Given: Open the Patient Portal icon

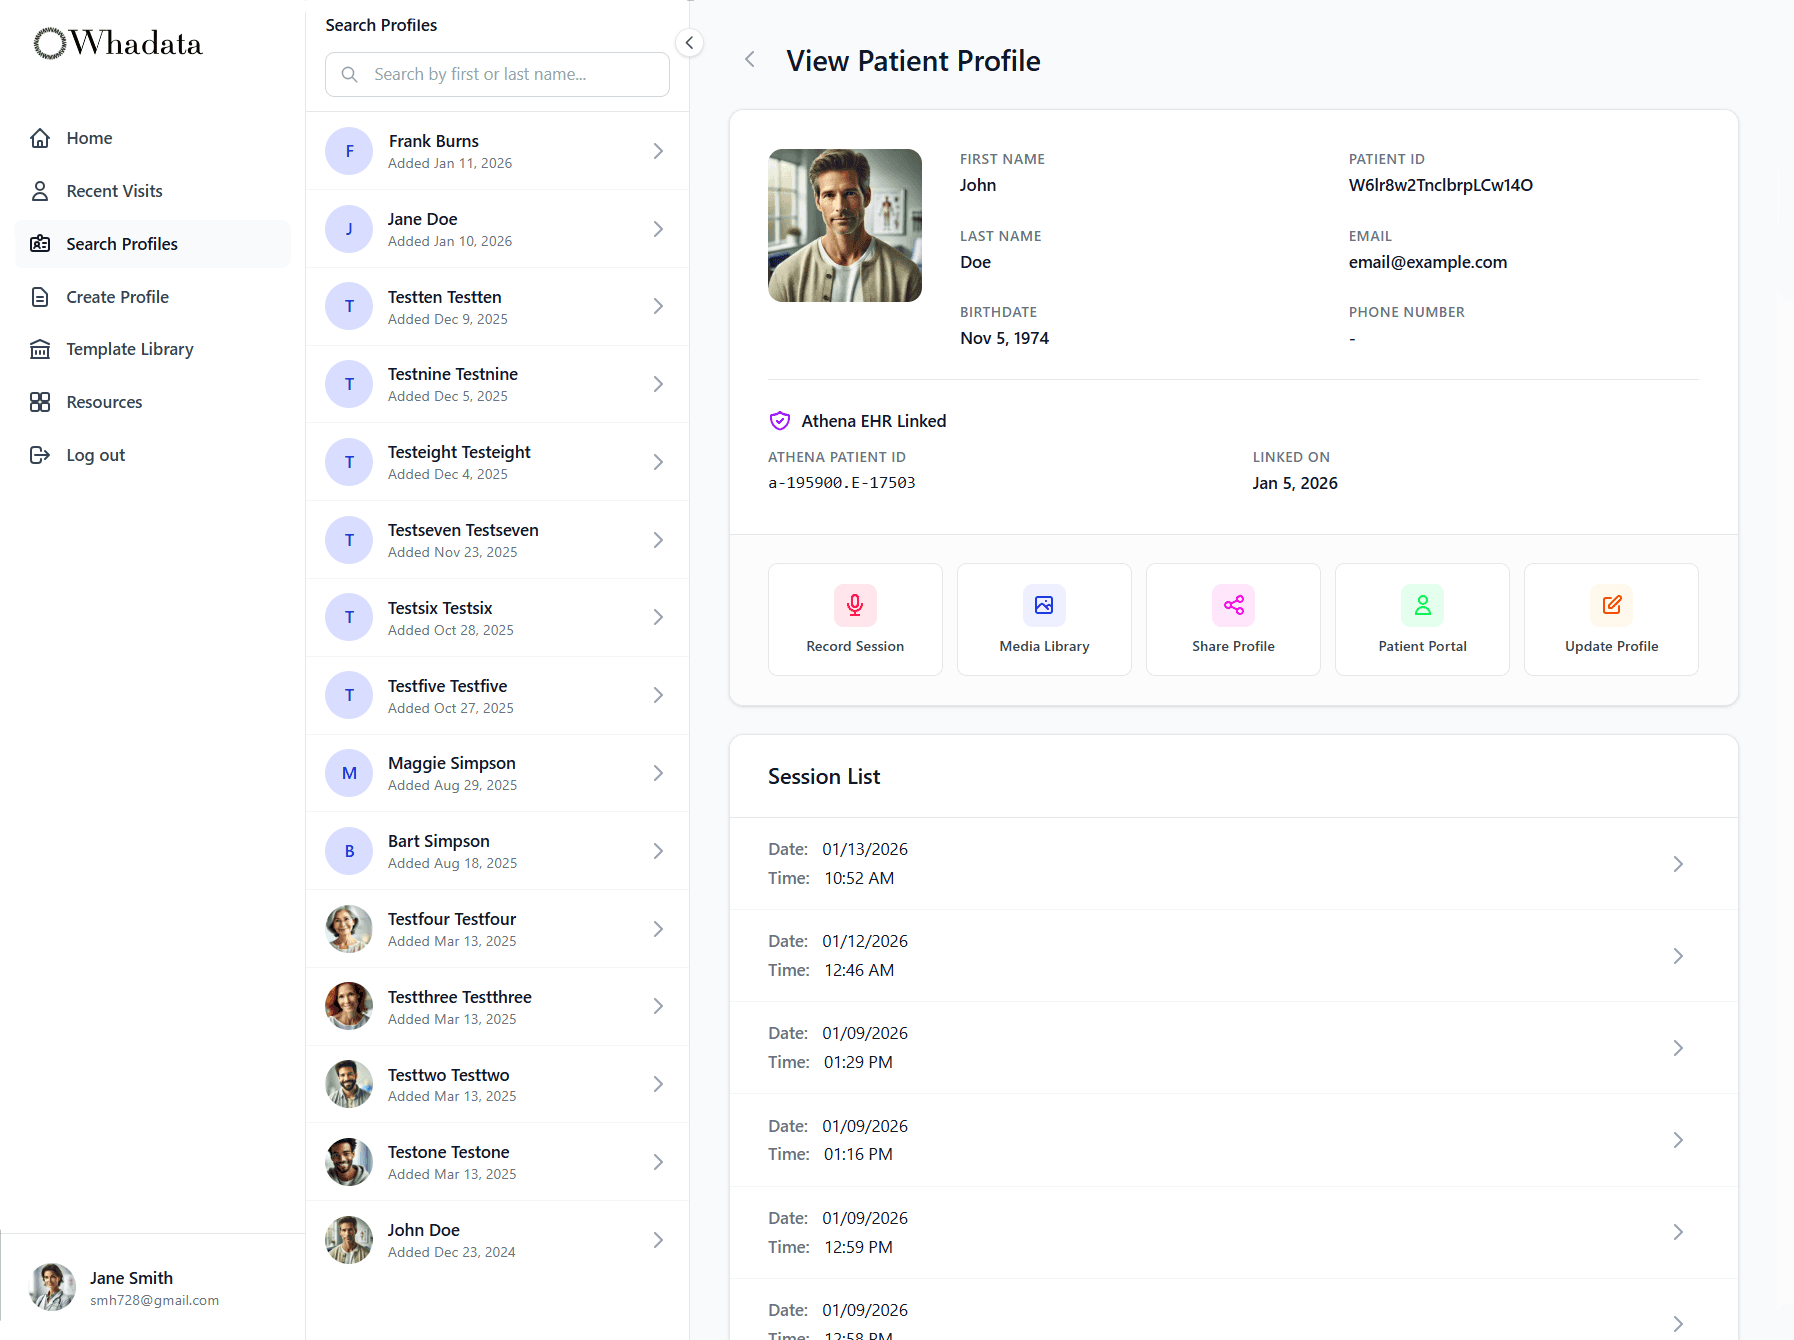Looking at the screenshot, I should point(1422,605).
